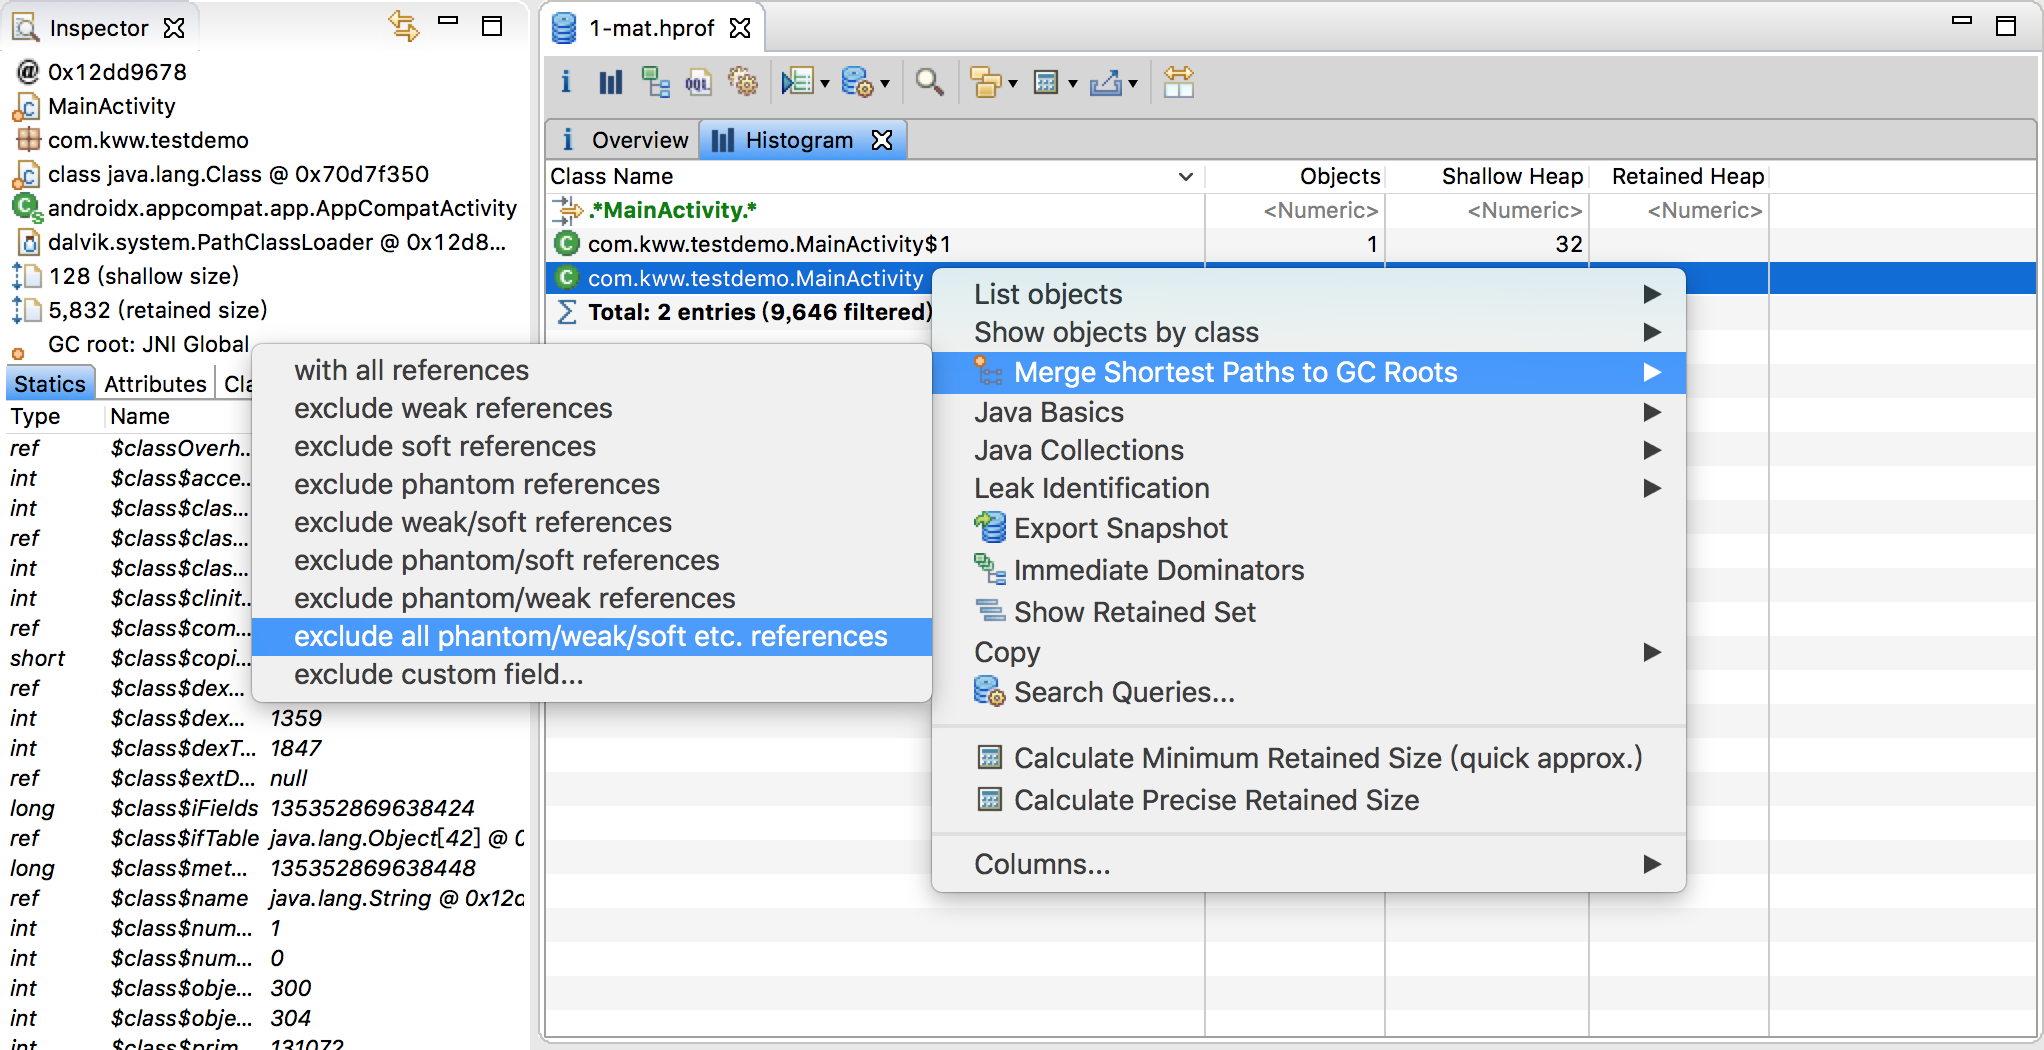Screen dimensions: 2044x1050
Task: Click the Compare to Another Heap Dump icon
Action: coord(1179,82)
